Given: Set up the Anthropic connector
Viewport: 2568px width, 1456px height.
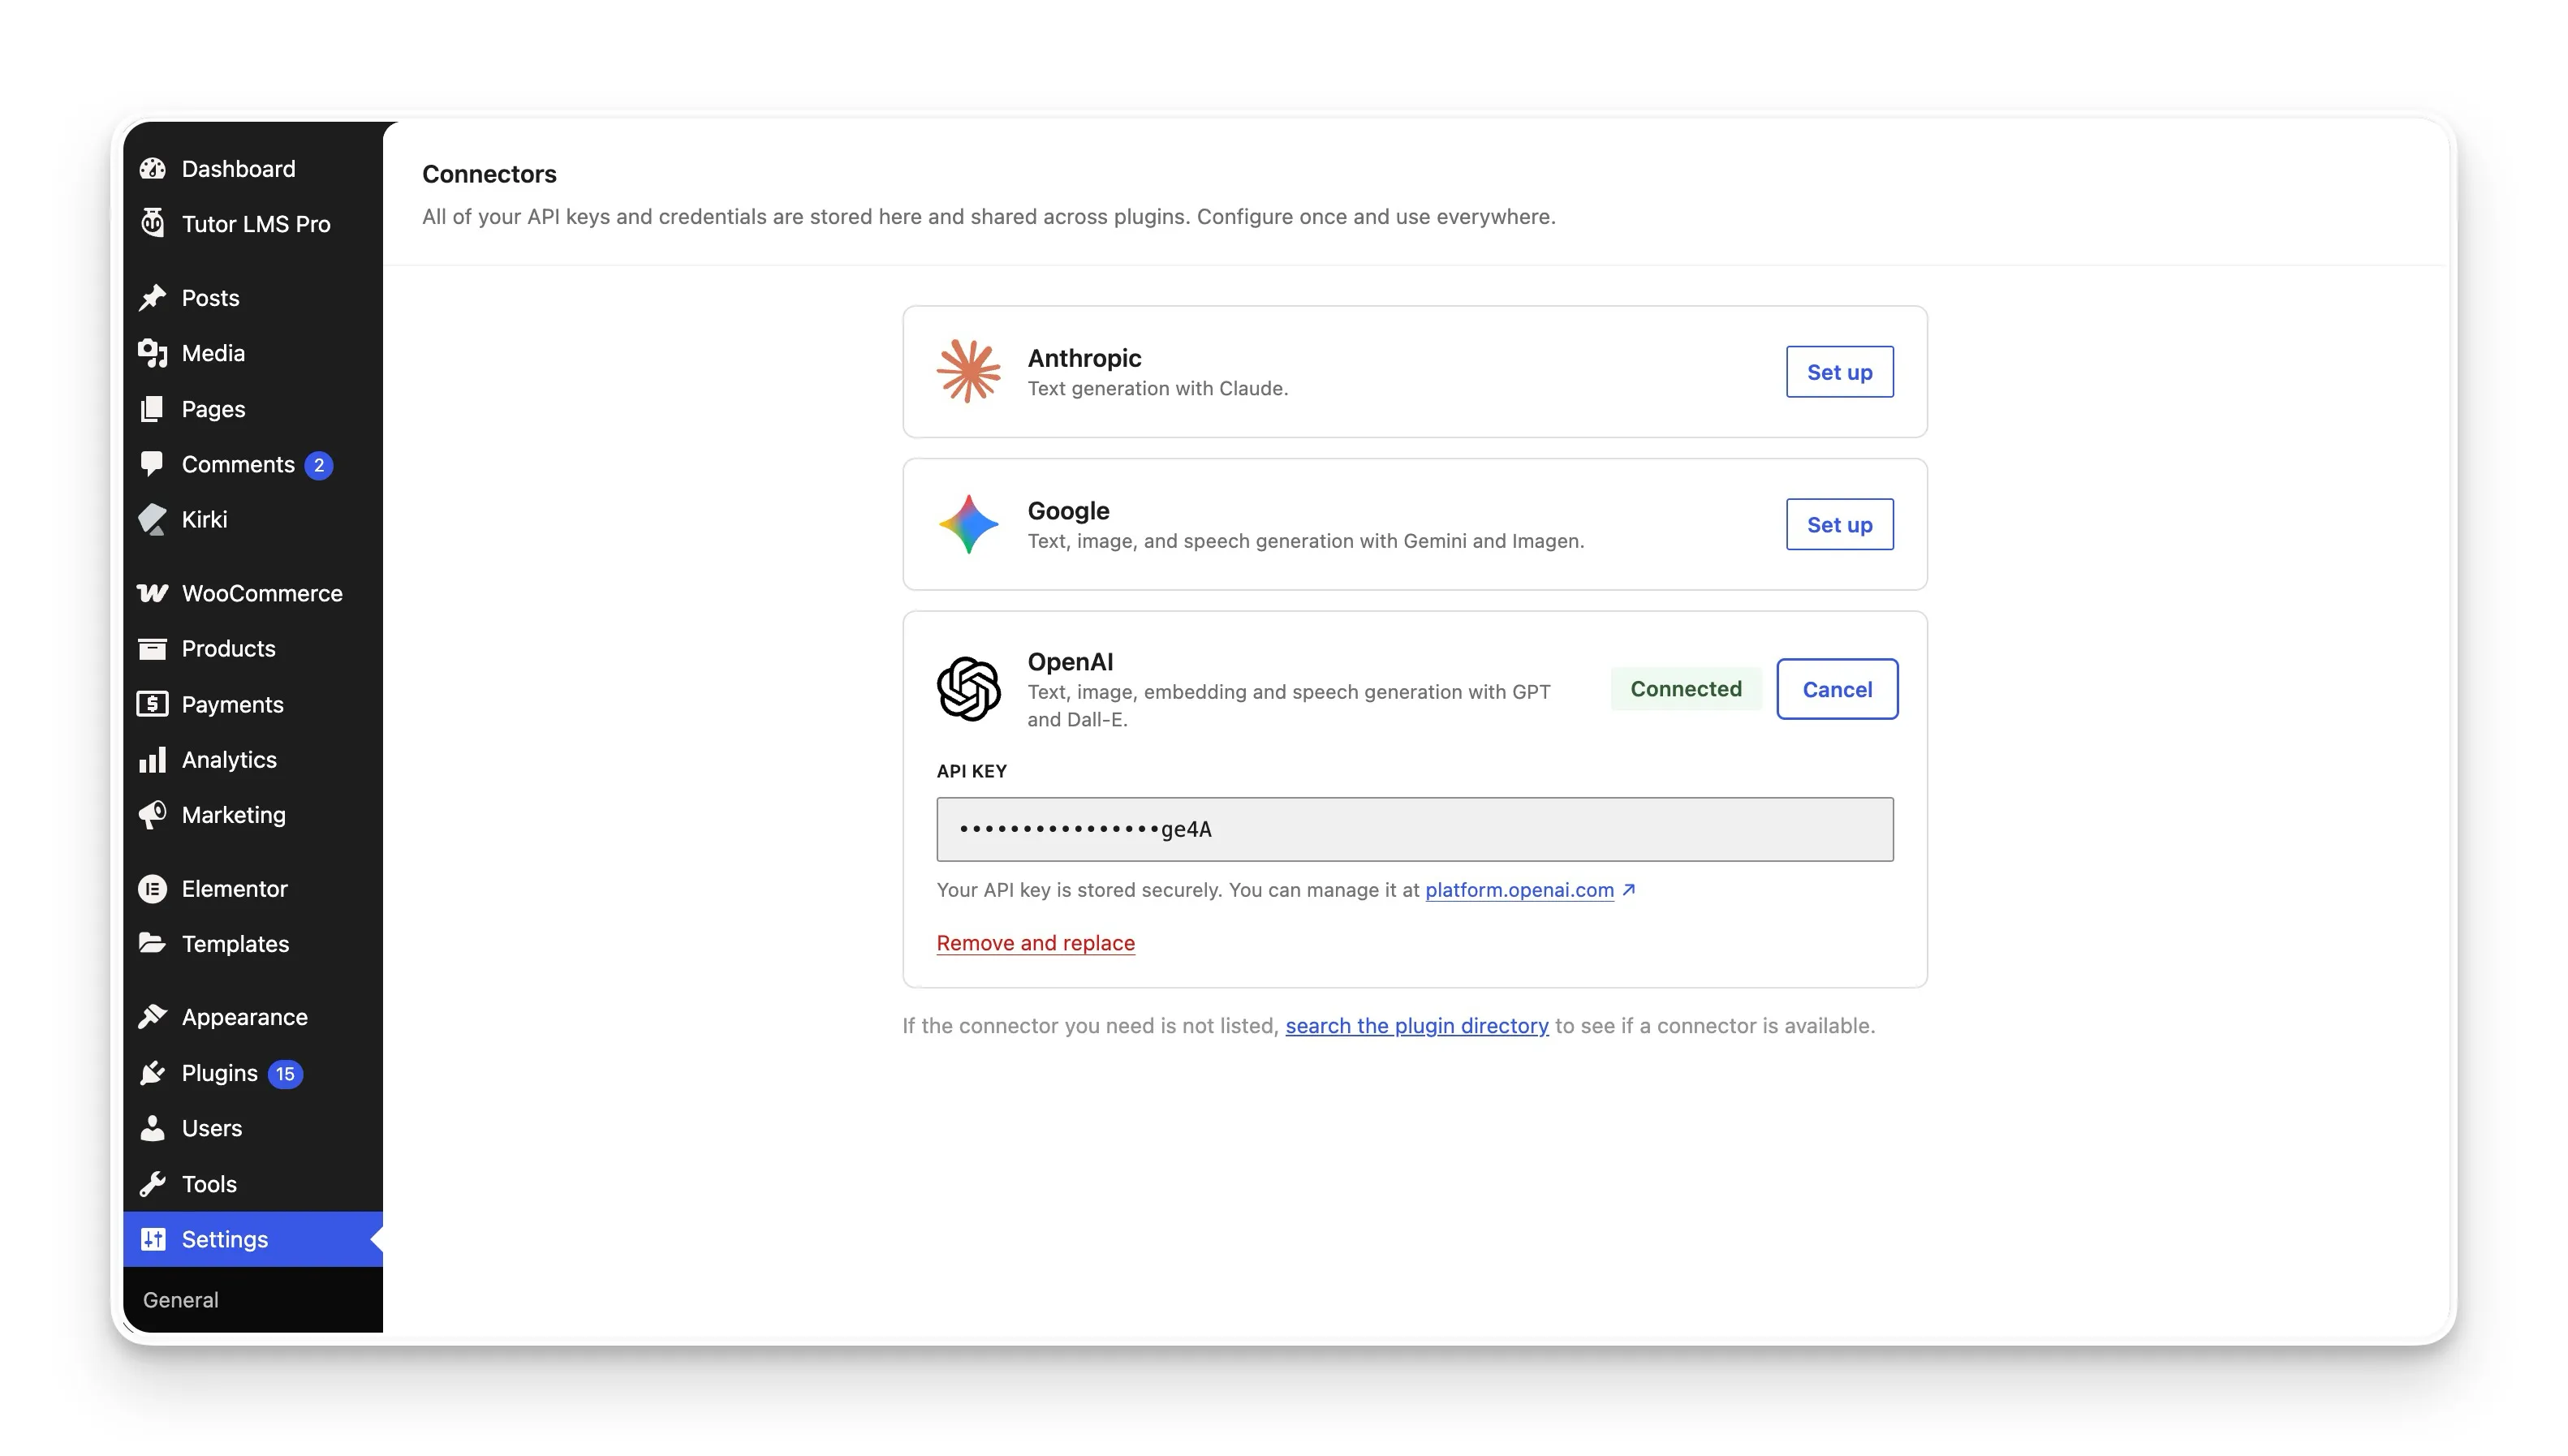Looking at the screenshot, I should click(x=1839, y=371).
